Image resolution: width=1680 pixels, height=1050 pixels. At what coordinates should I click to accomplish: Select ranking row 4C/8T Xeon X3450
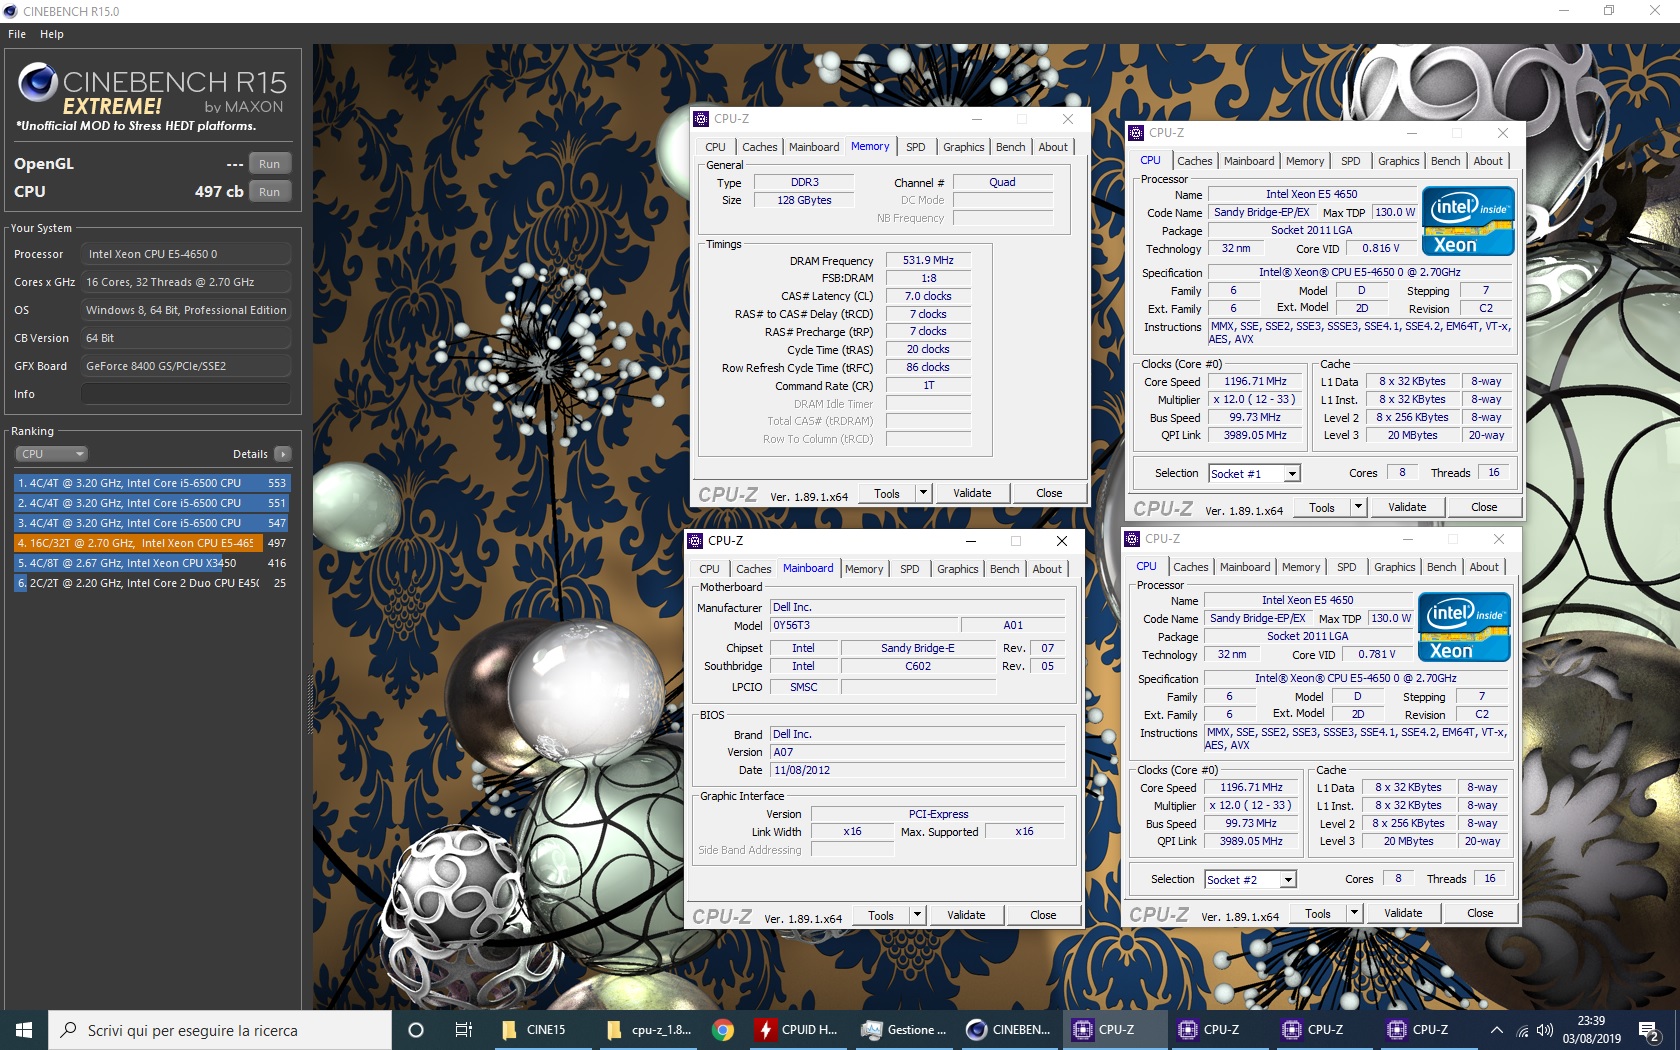[152, 563]
